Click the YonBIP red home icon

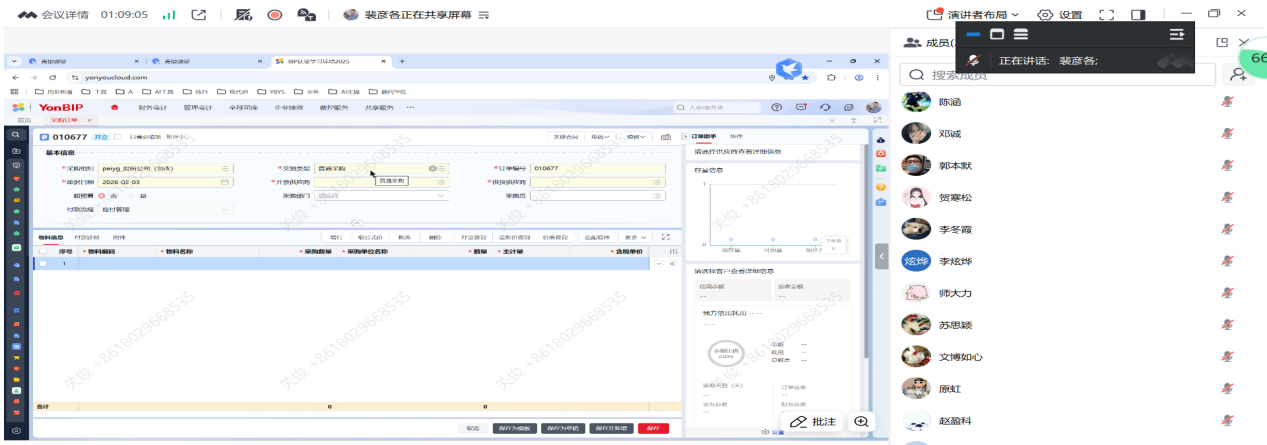tap(114, 107)
